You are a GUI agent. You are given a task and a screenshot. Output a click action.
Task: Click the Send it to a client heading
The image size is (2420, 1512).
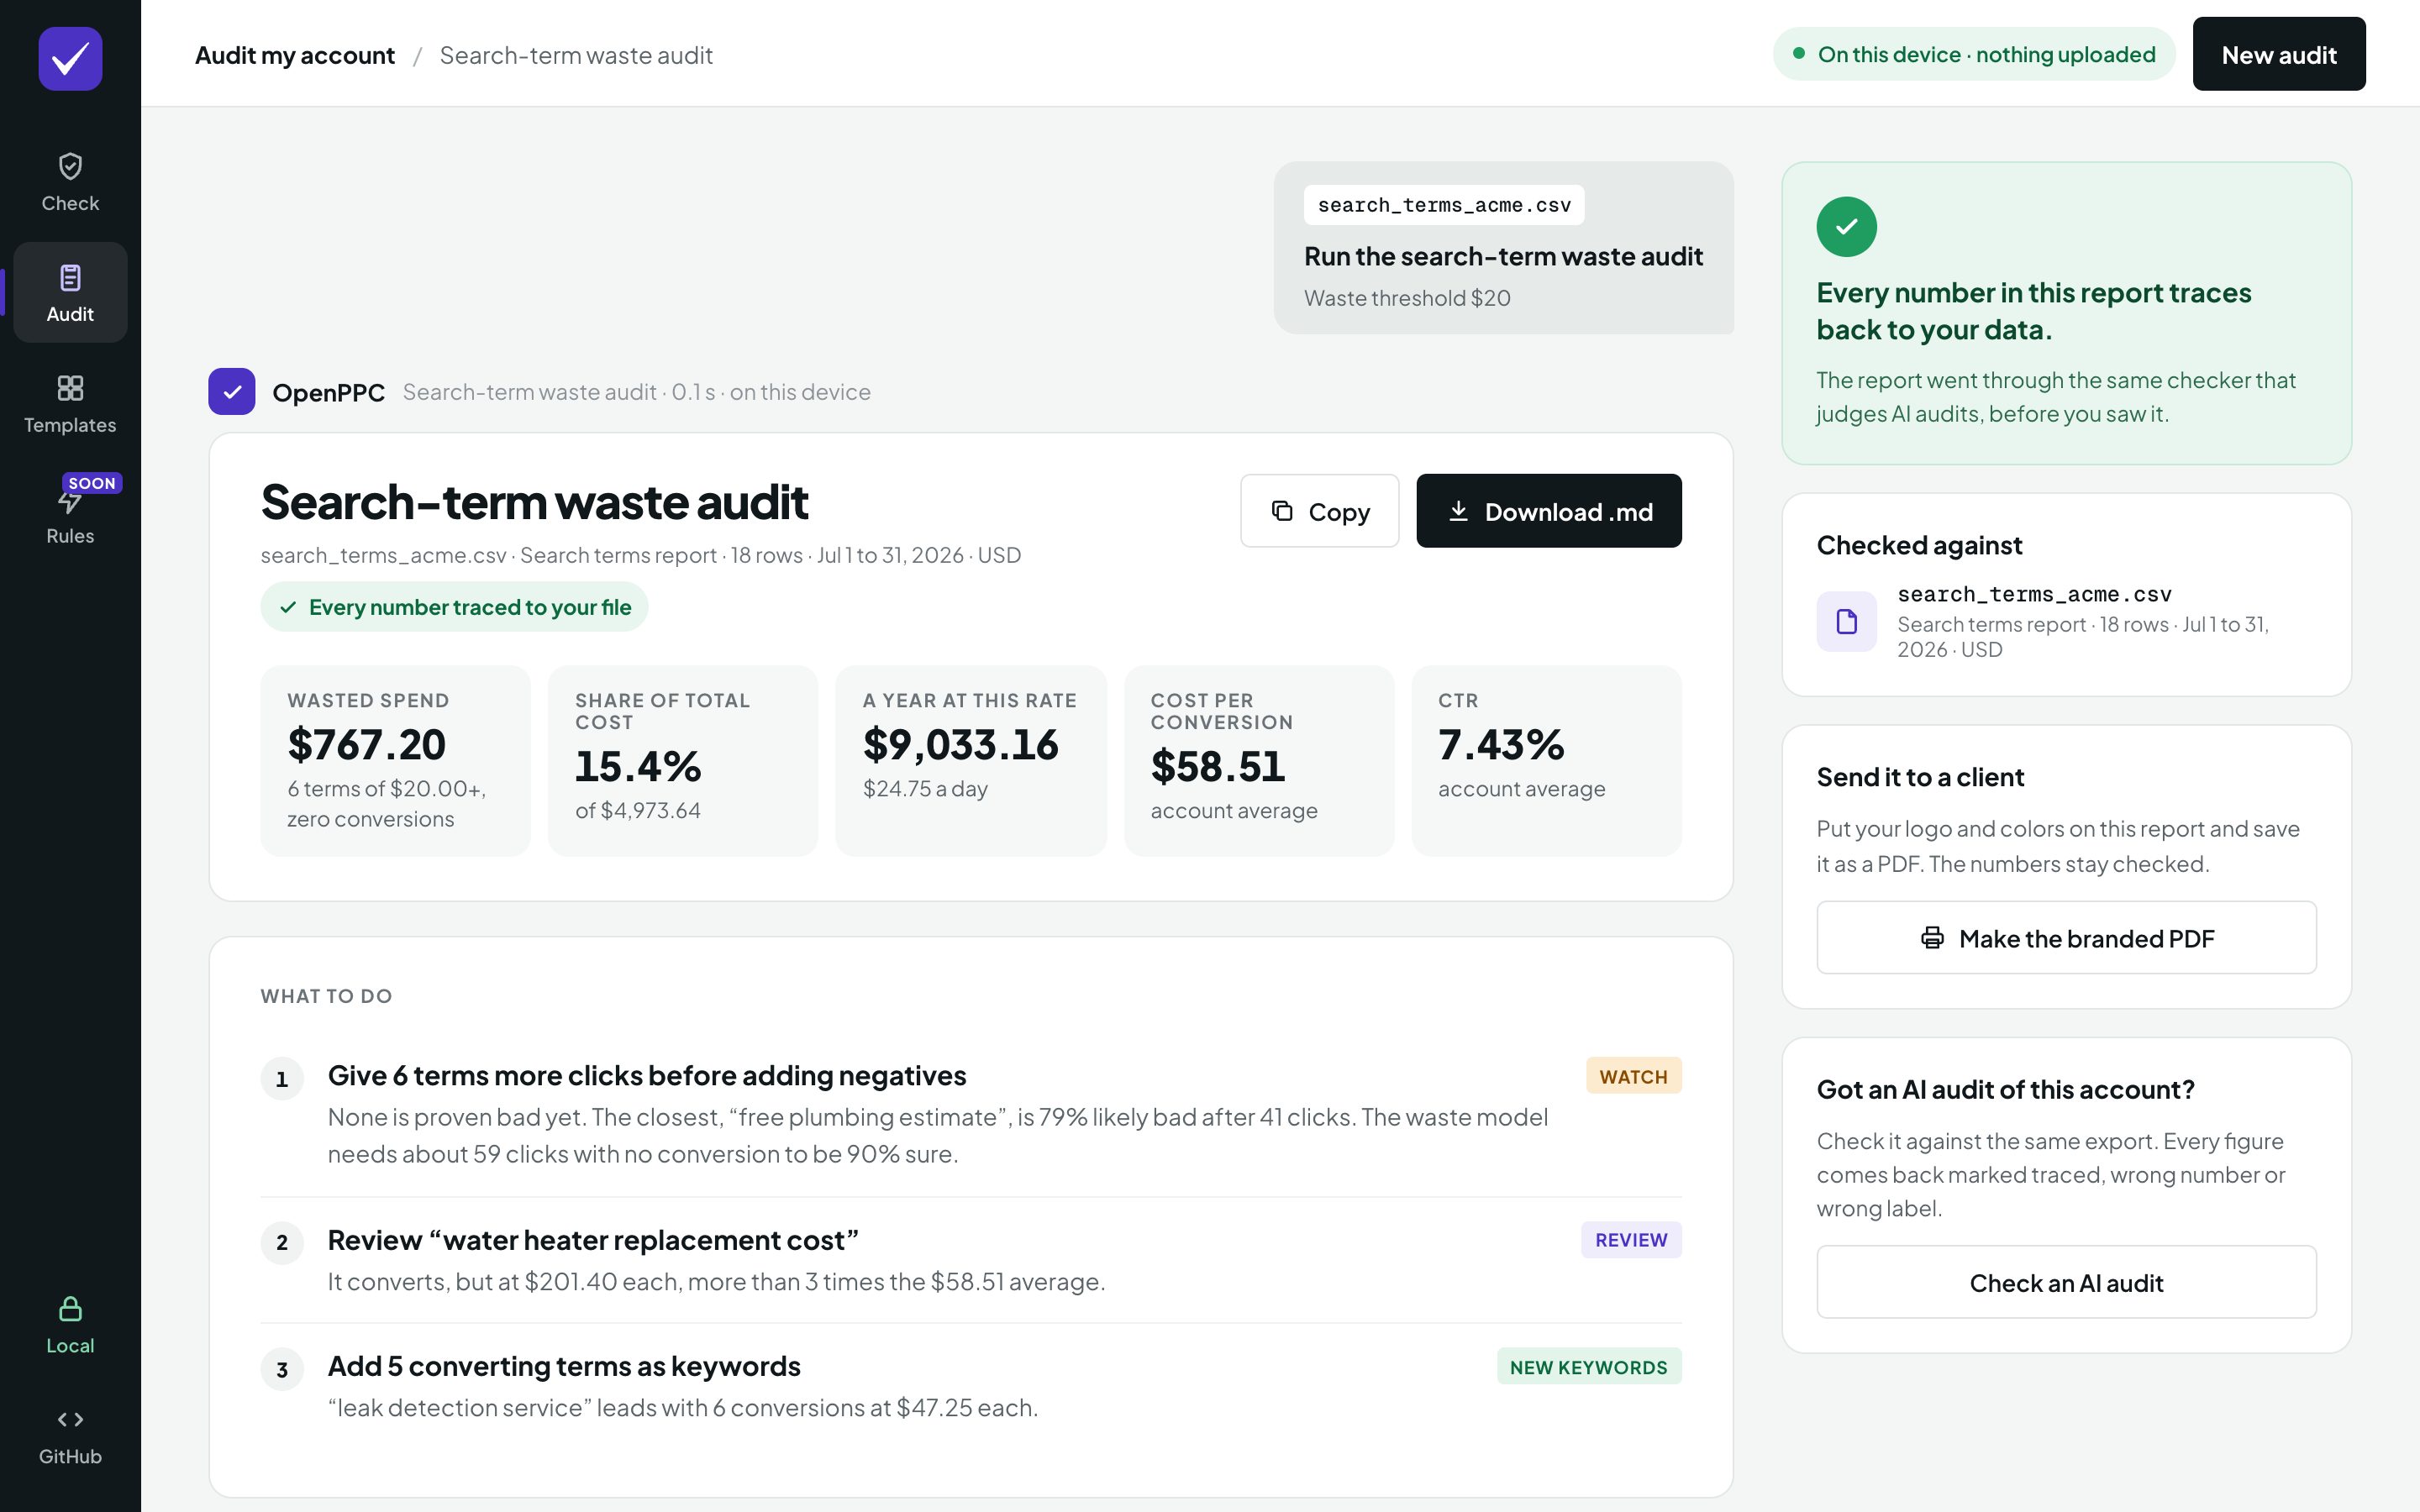point(1920,777)
